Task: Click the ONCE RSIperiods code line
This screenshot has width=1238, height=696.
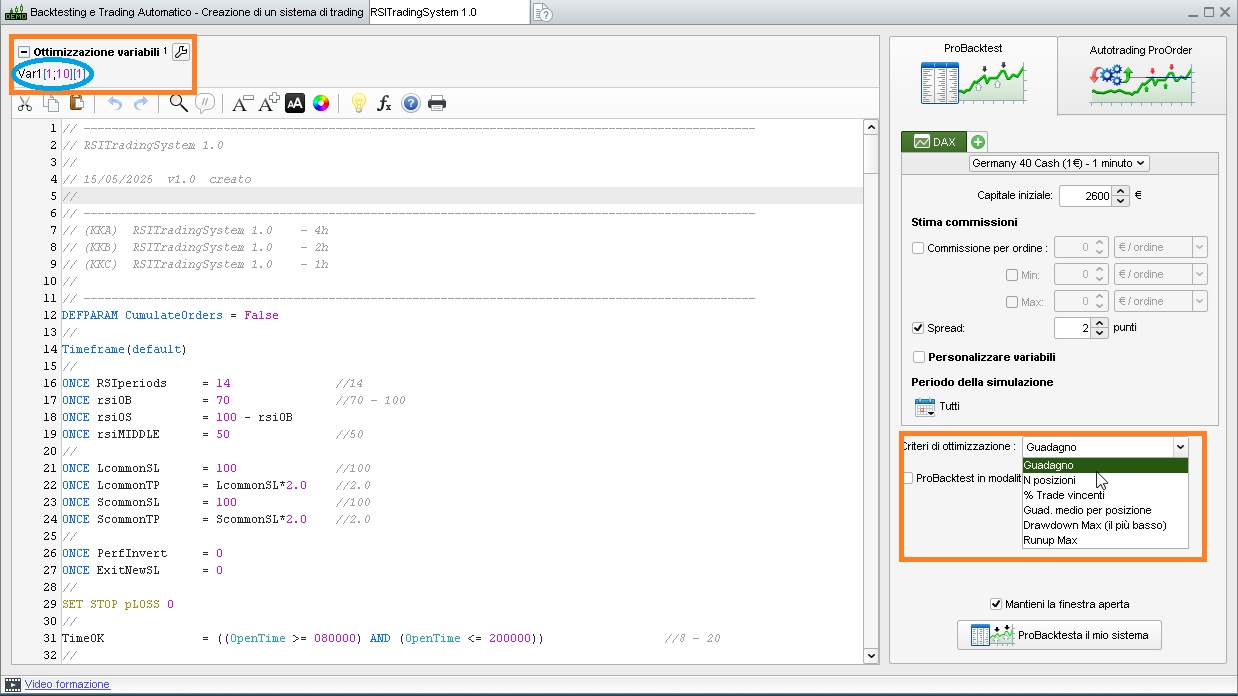Action: pyautogui.click(x=212, y=383)
